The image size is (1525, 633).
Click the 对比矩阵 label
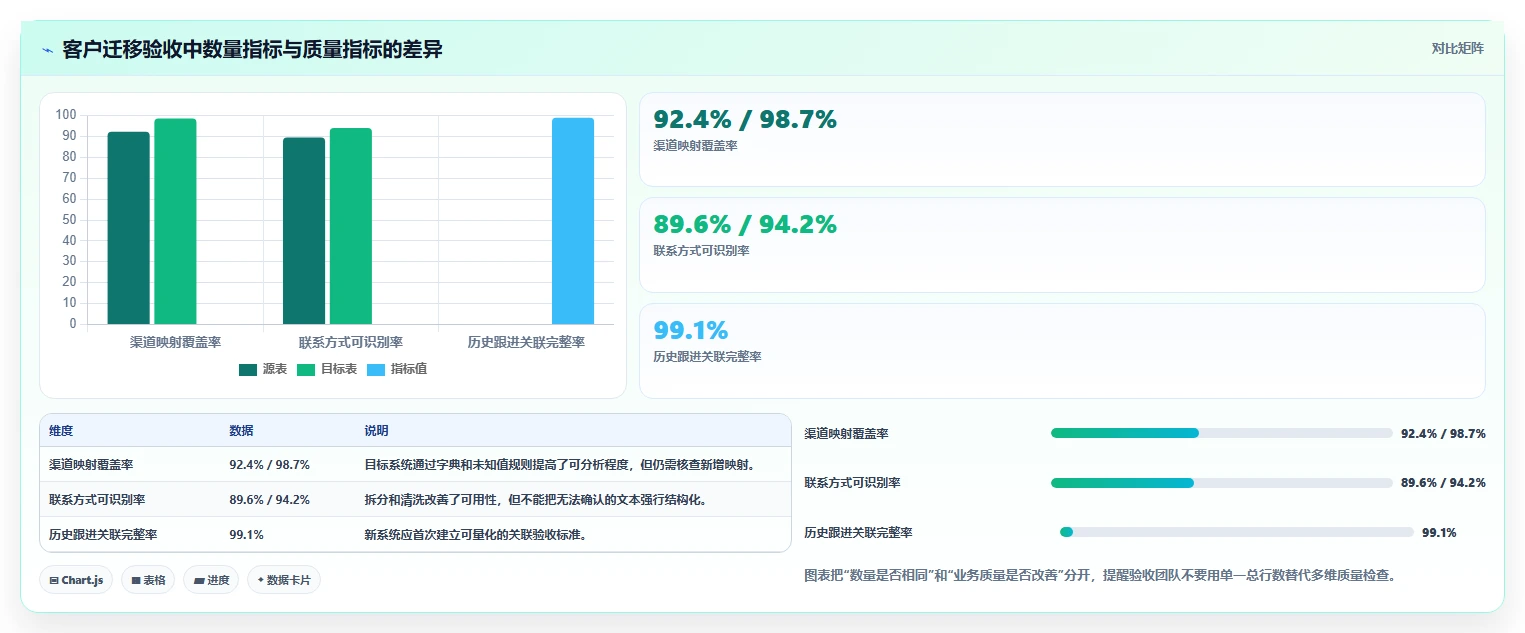point(1457,48)
